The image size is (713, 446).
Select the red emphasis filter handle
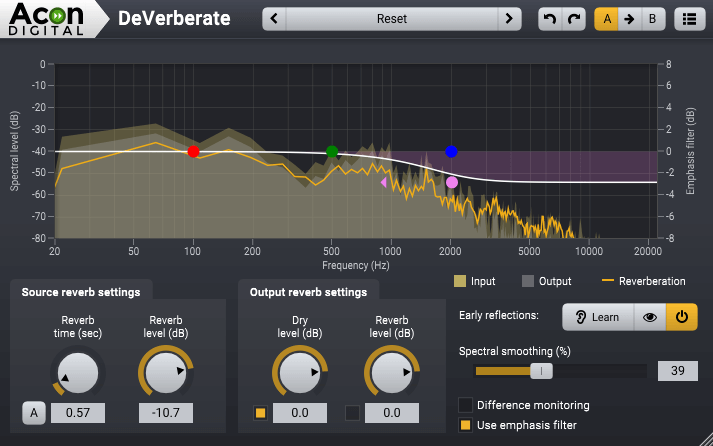click(193, 151)
